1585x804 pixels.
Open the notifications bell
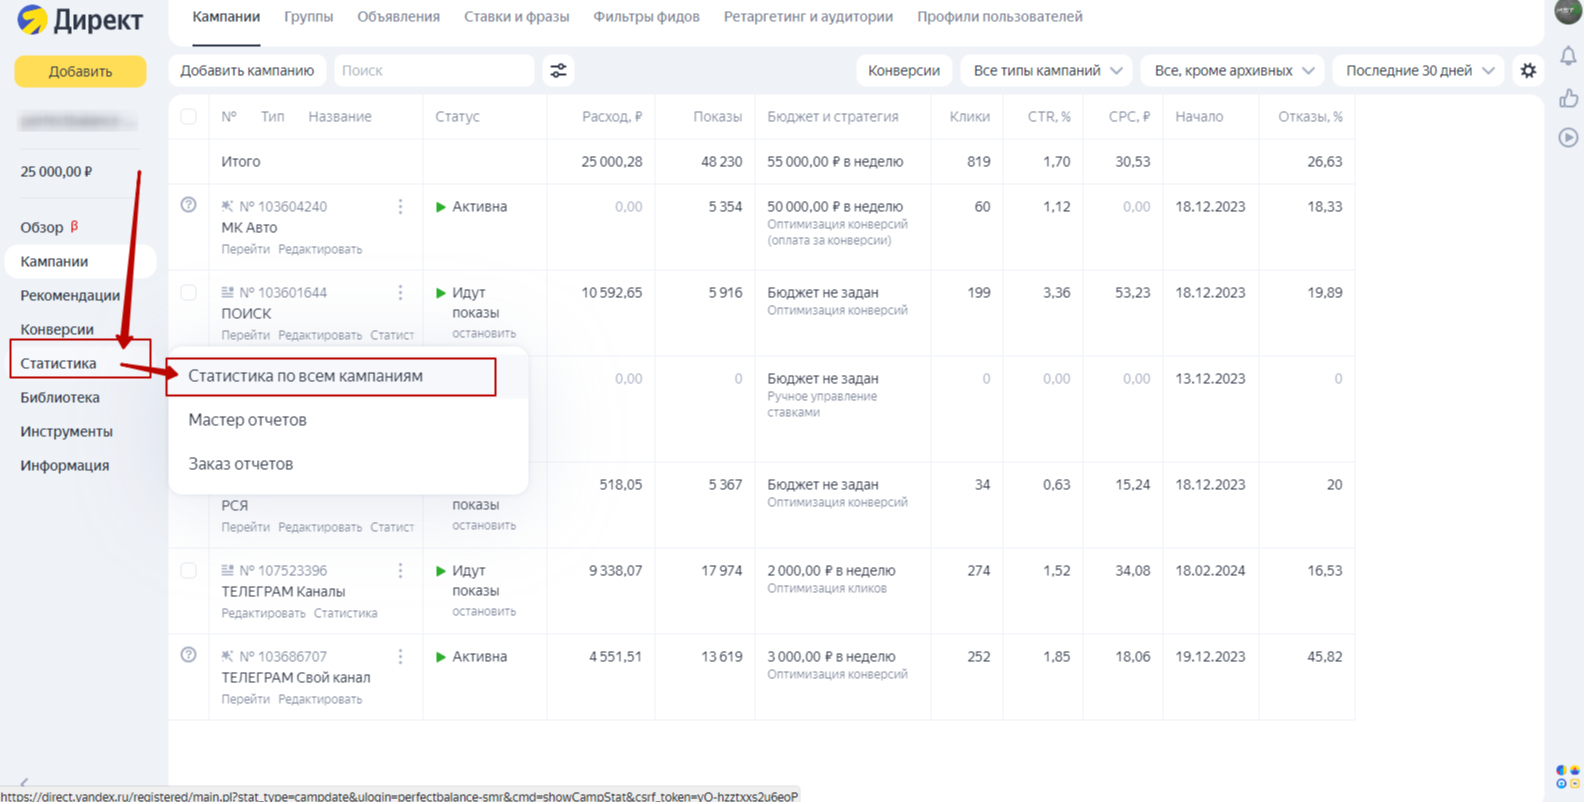tap(1568, 56)
